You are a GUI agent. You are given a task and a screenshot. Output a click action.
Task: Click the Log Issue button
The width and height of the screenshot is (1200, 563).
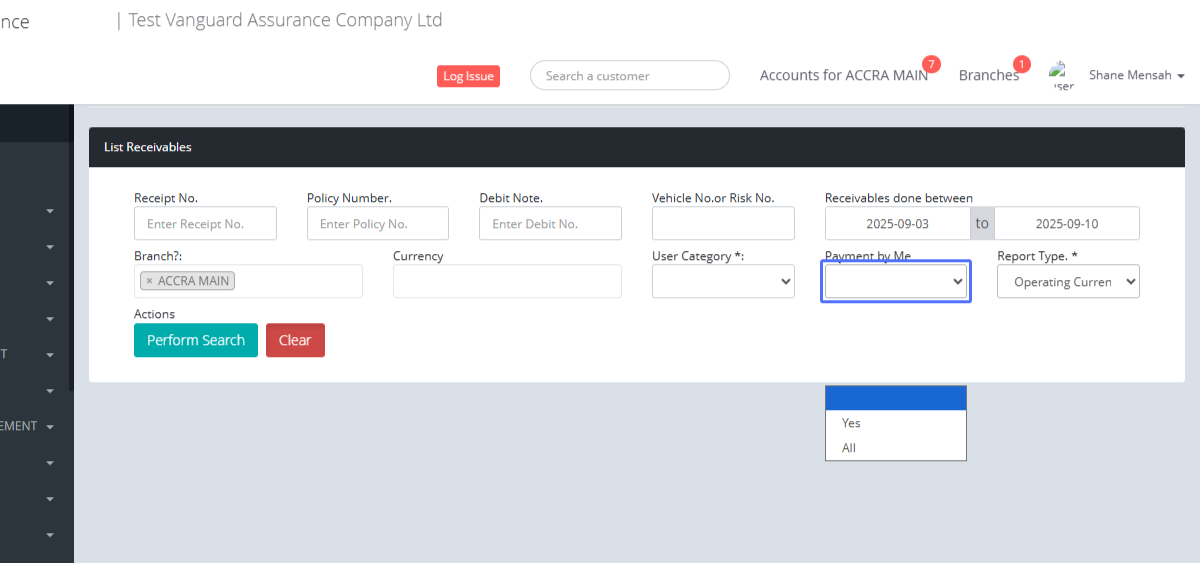point(468,76)
